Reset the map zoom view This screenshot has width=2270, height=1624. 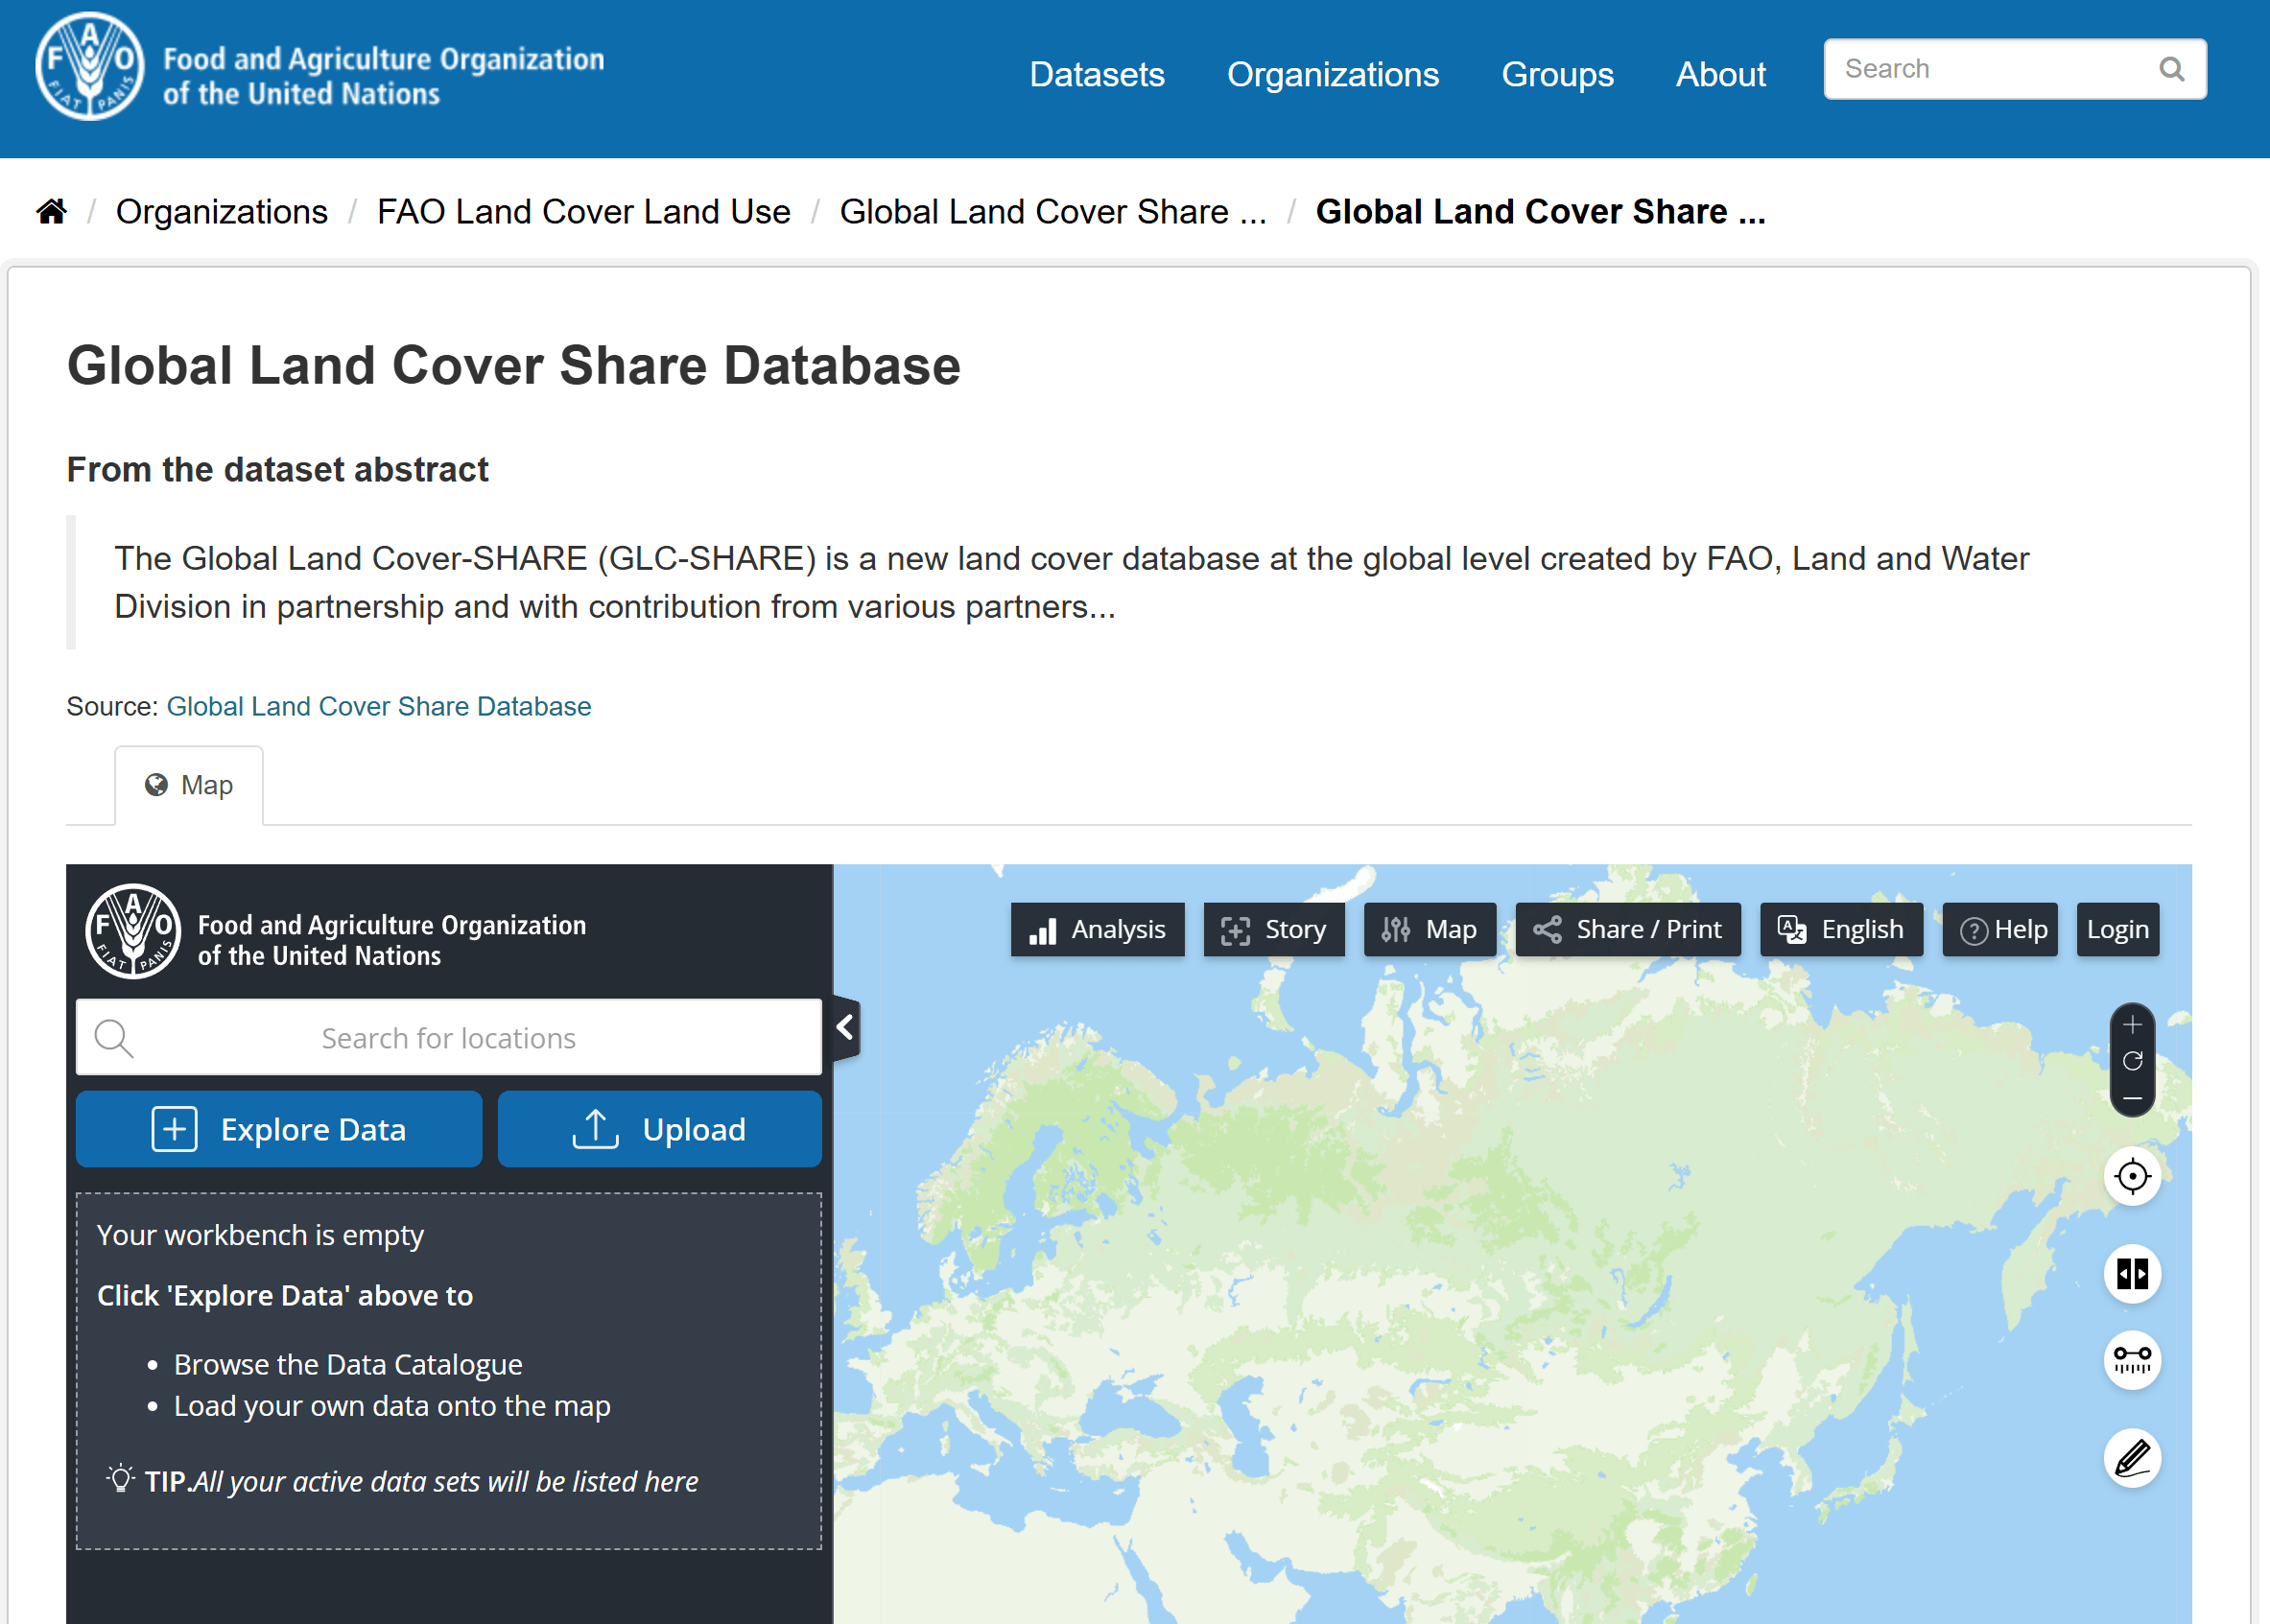pos(2132,1061)
